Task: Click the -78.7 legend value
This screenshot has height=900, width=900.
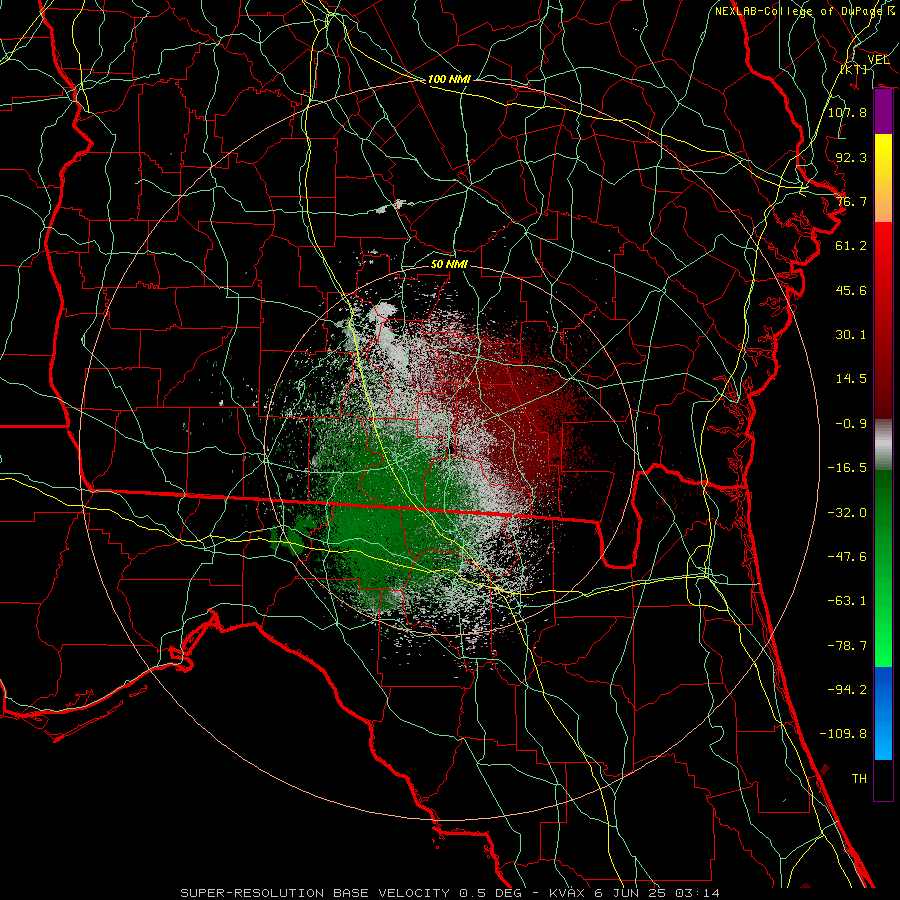Action: pos(847,646)
